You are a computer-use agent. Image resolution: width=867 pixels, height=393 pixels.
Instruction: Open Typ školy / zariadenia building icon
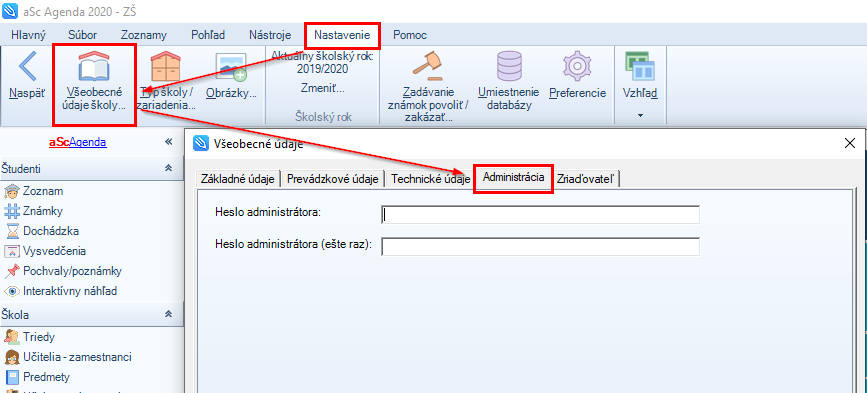[166, 67]
